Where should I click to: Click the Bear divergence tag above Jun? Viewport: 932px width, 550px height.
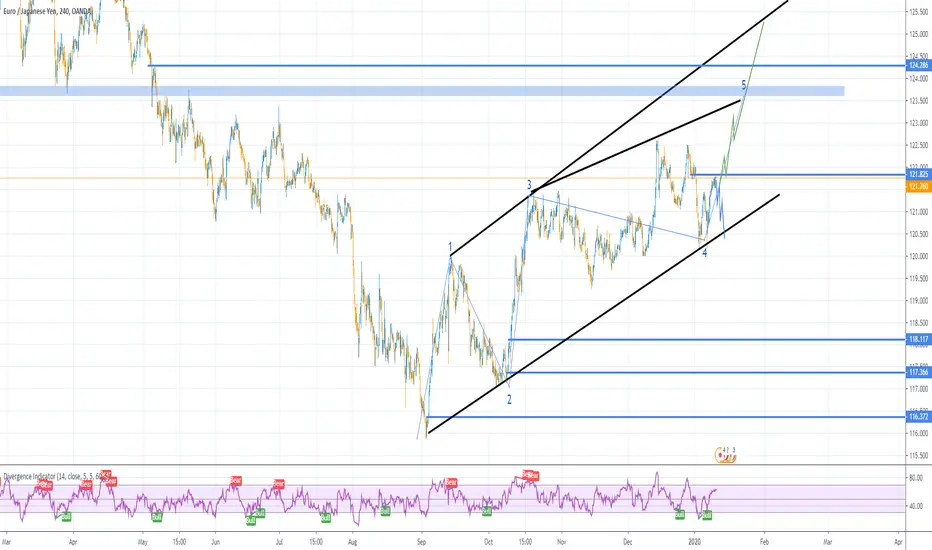[236, 481]
